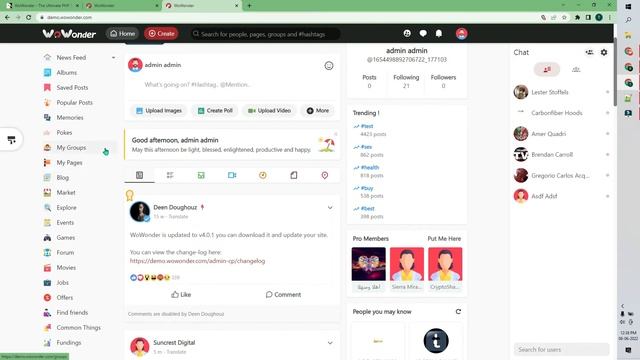Open Movies in the sidebar

[66, 268]
